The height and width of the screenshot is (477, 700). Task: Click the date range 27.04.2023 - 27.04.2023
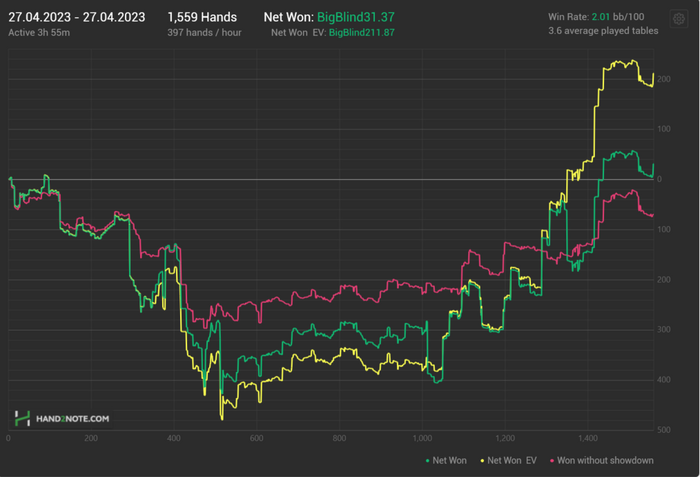point(77,17)
